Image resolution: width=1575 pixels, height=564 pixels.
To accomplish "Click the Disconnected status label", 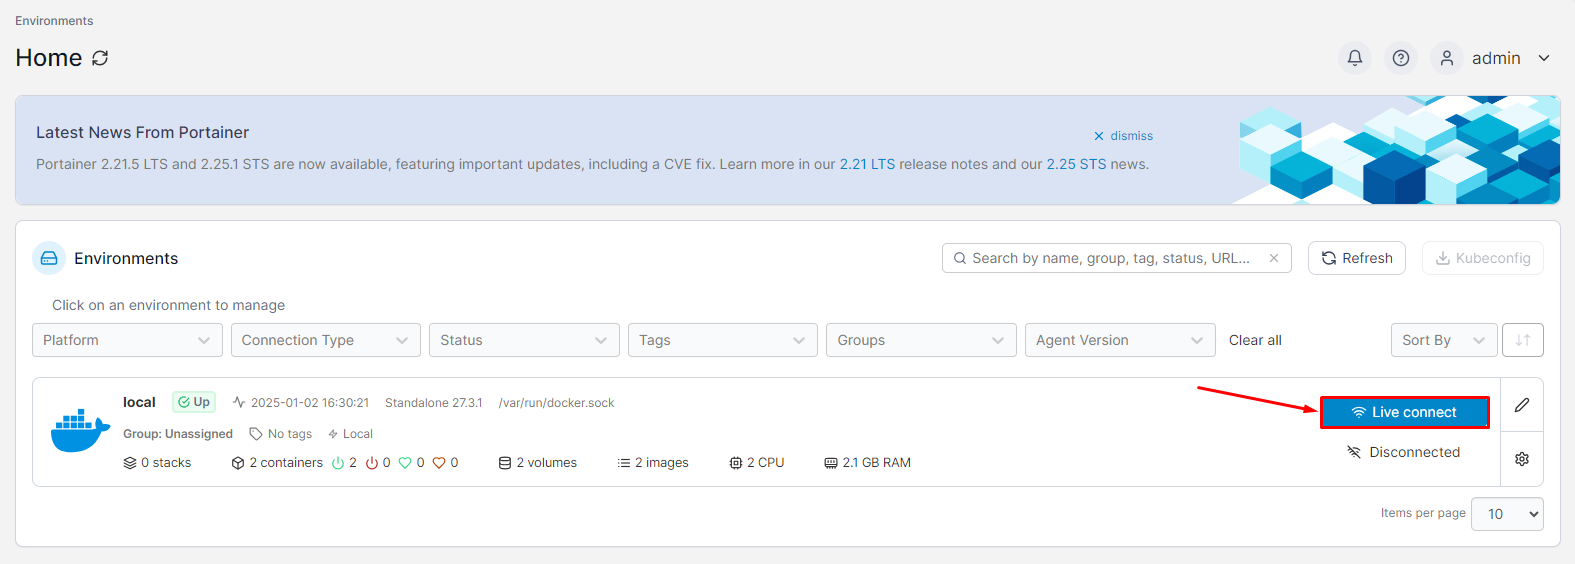I will click(1404, 452).
